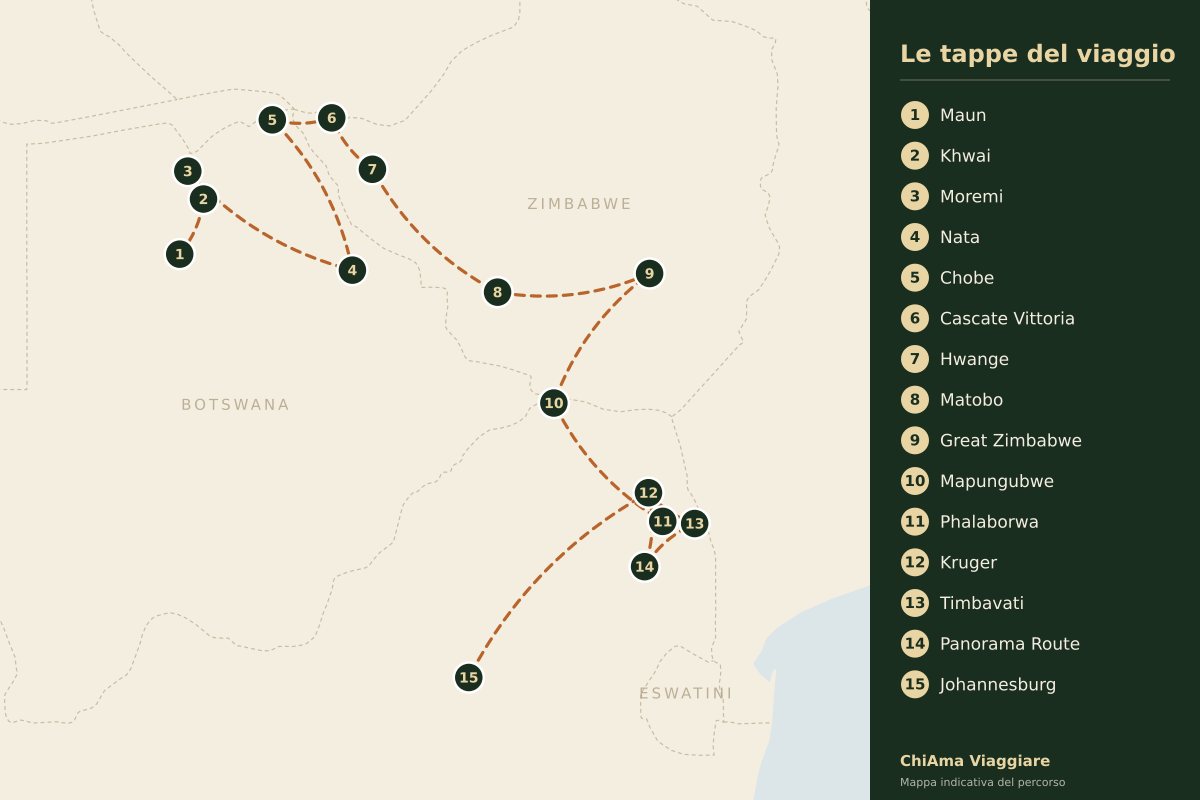
Task: Click the 'Le tappe del viaggio' heading
Action: [1037, 54]
